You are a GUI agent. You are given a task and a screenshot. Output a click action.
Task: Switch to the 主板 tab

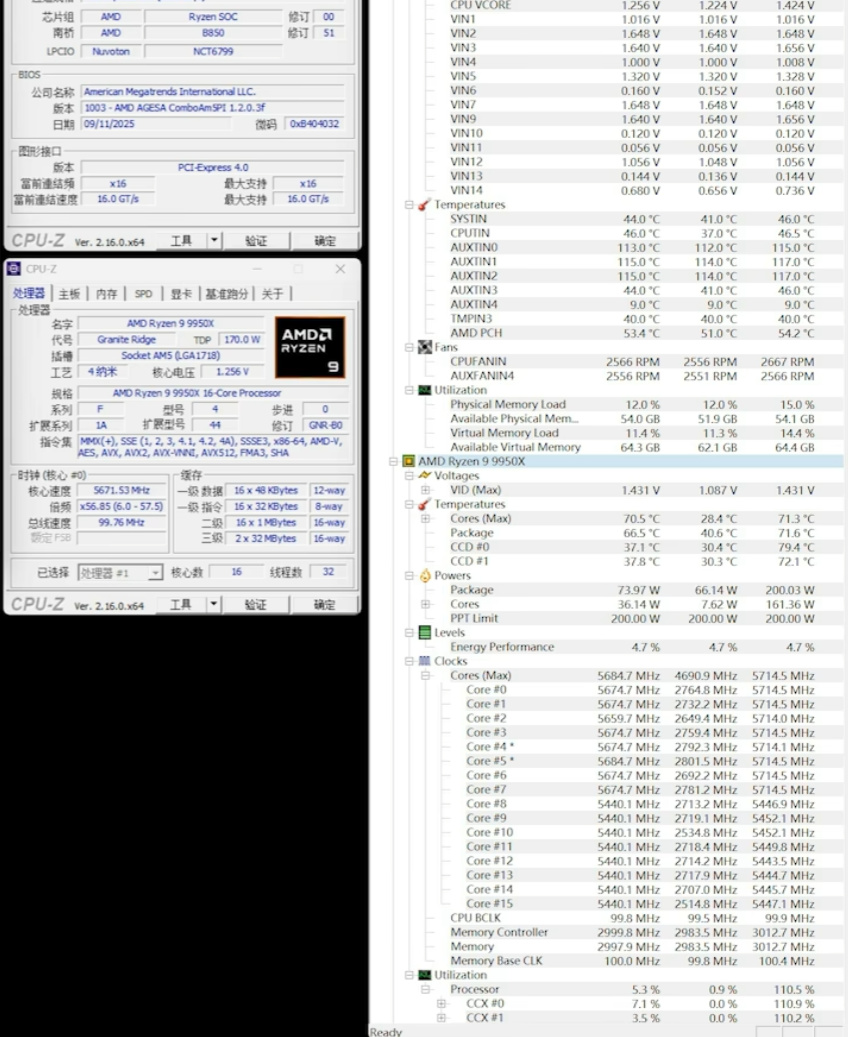[x=69, y=294]
